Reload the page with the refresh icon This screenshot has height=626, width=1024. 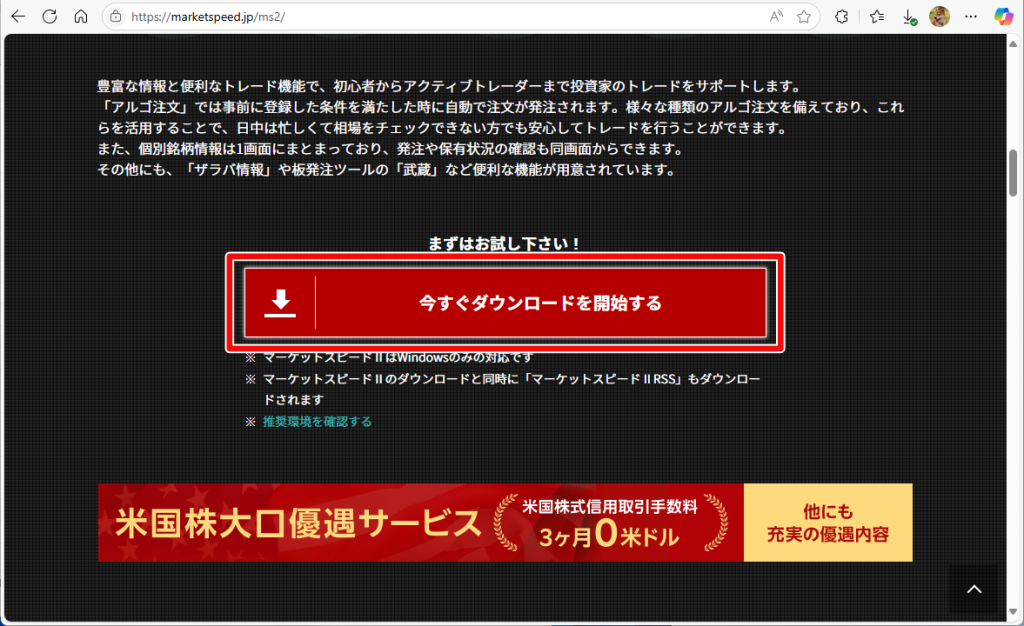(49, 17)
